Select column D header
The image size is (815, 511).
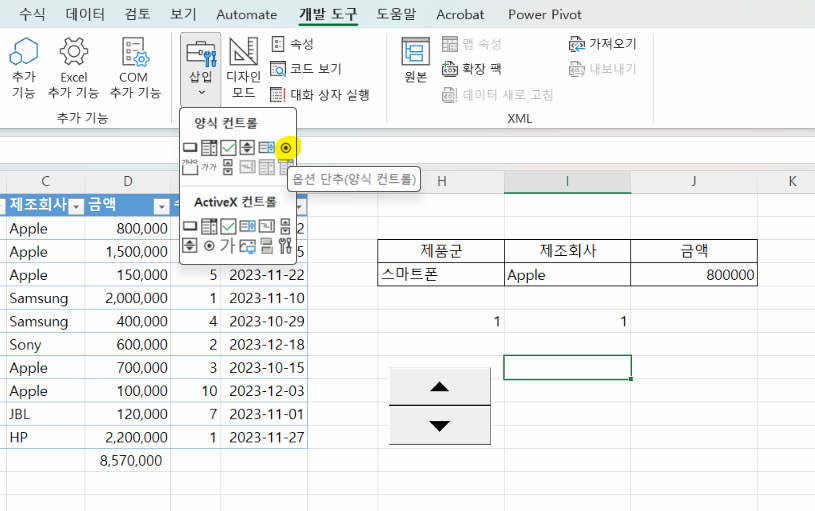128,181
